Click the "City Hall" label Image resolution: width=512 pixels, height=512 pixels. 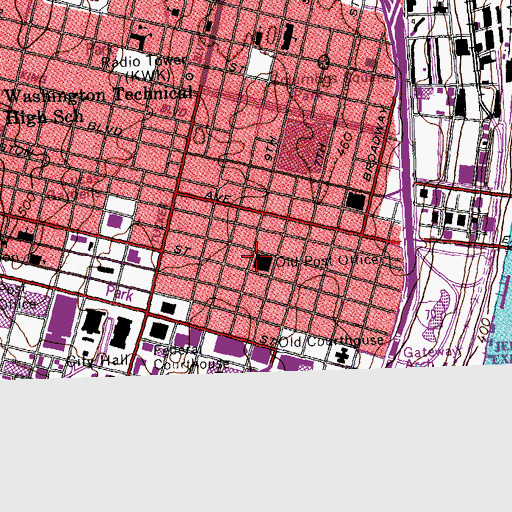click(97, 360)
